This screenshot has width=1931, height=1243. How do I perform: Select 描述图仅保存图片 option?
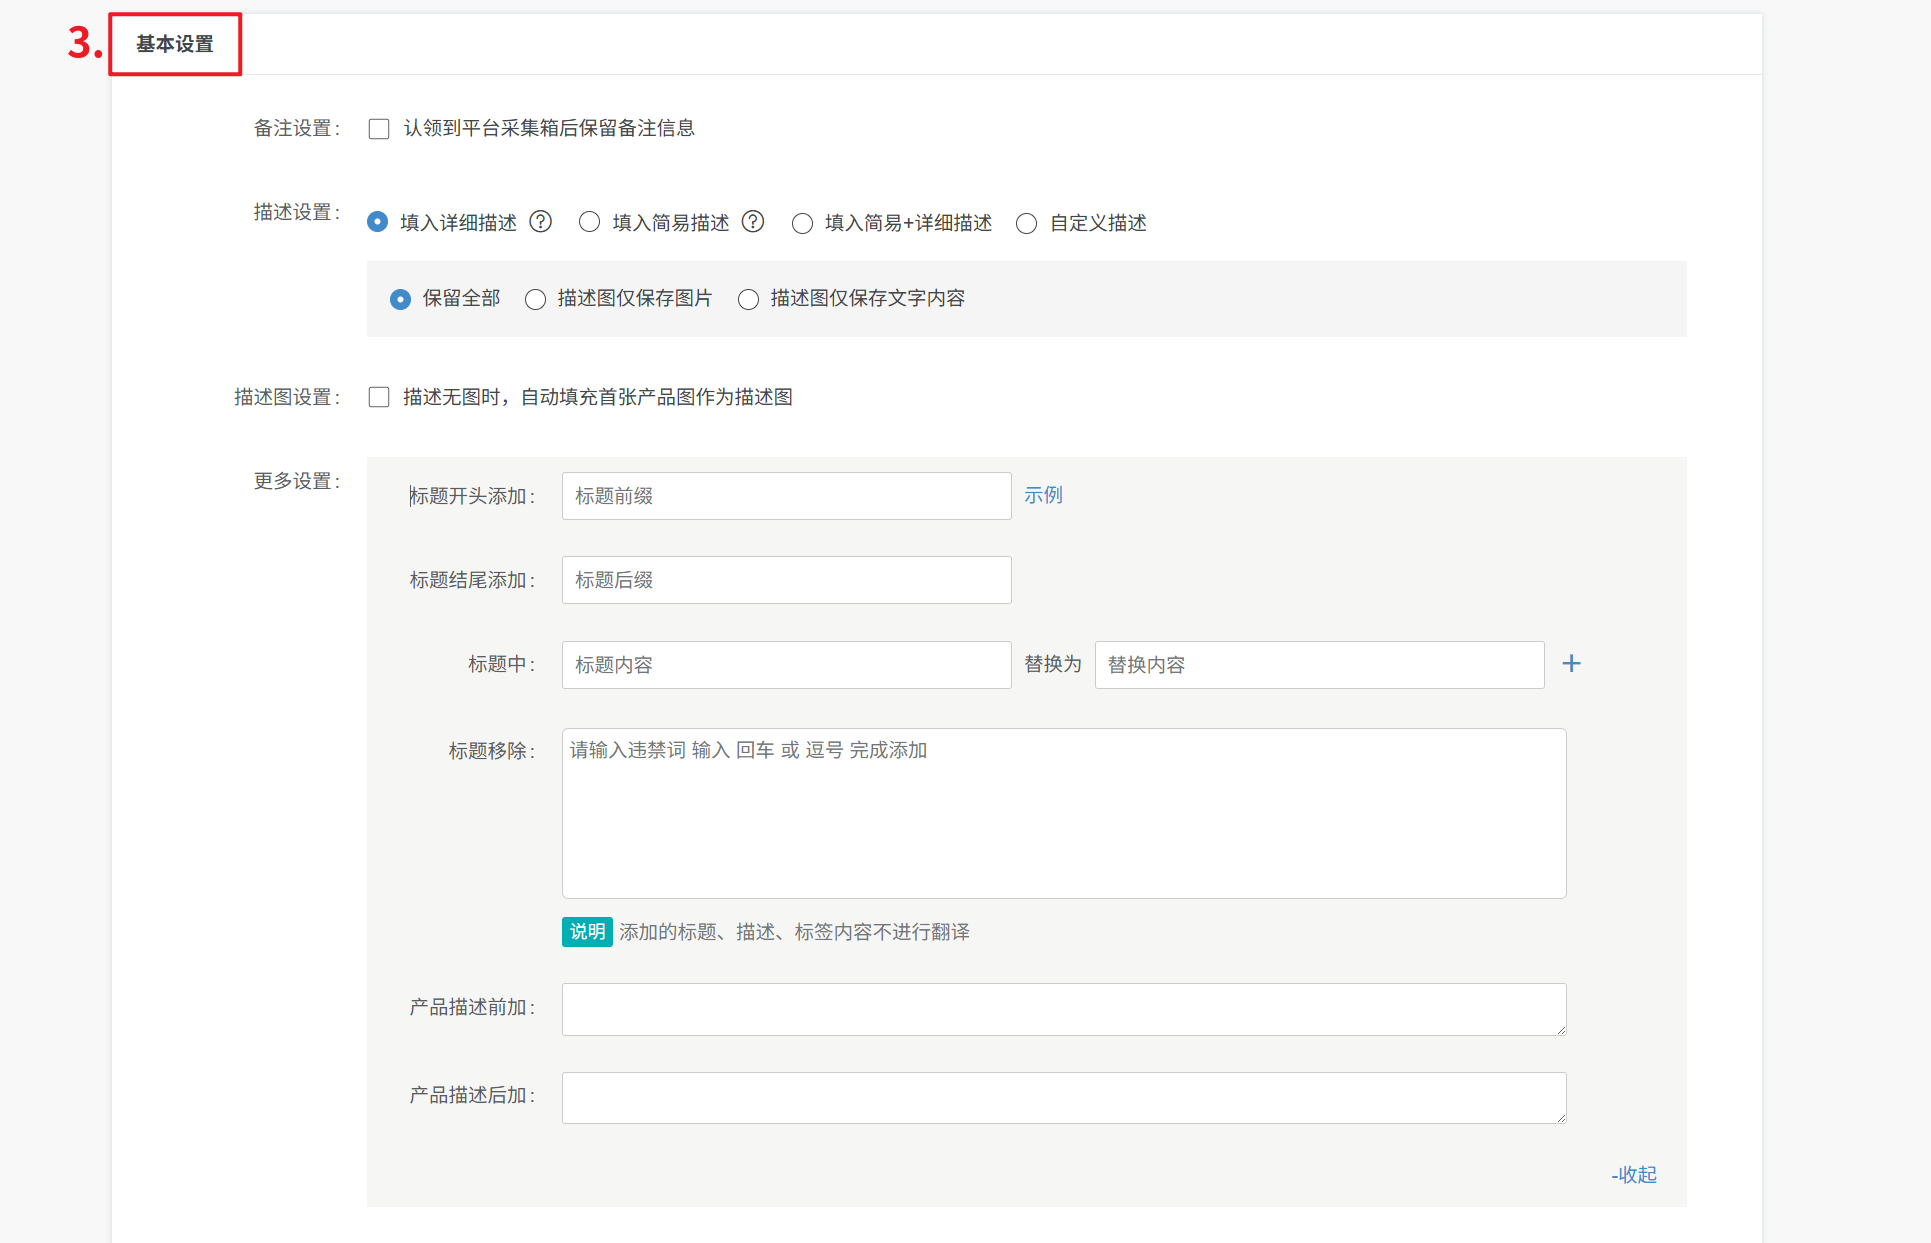point(536,299)
